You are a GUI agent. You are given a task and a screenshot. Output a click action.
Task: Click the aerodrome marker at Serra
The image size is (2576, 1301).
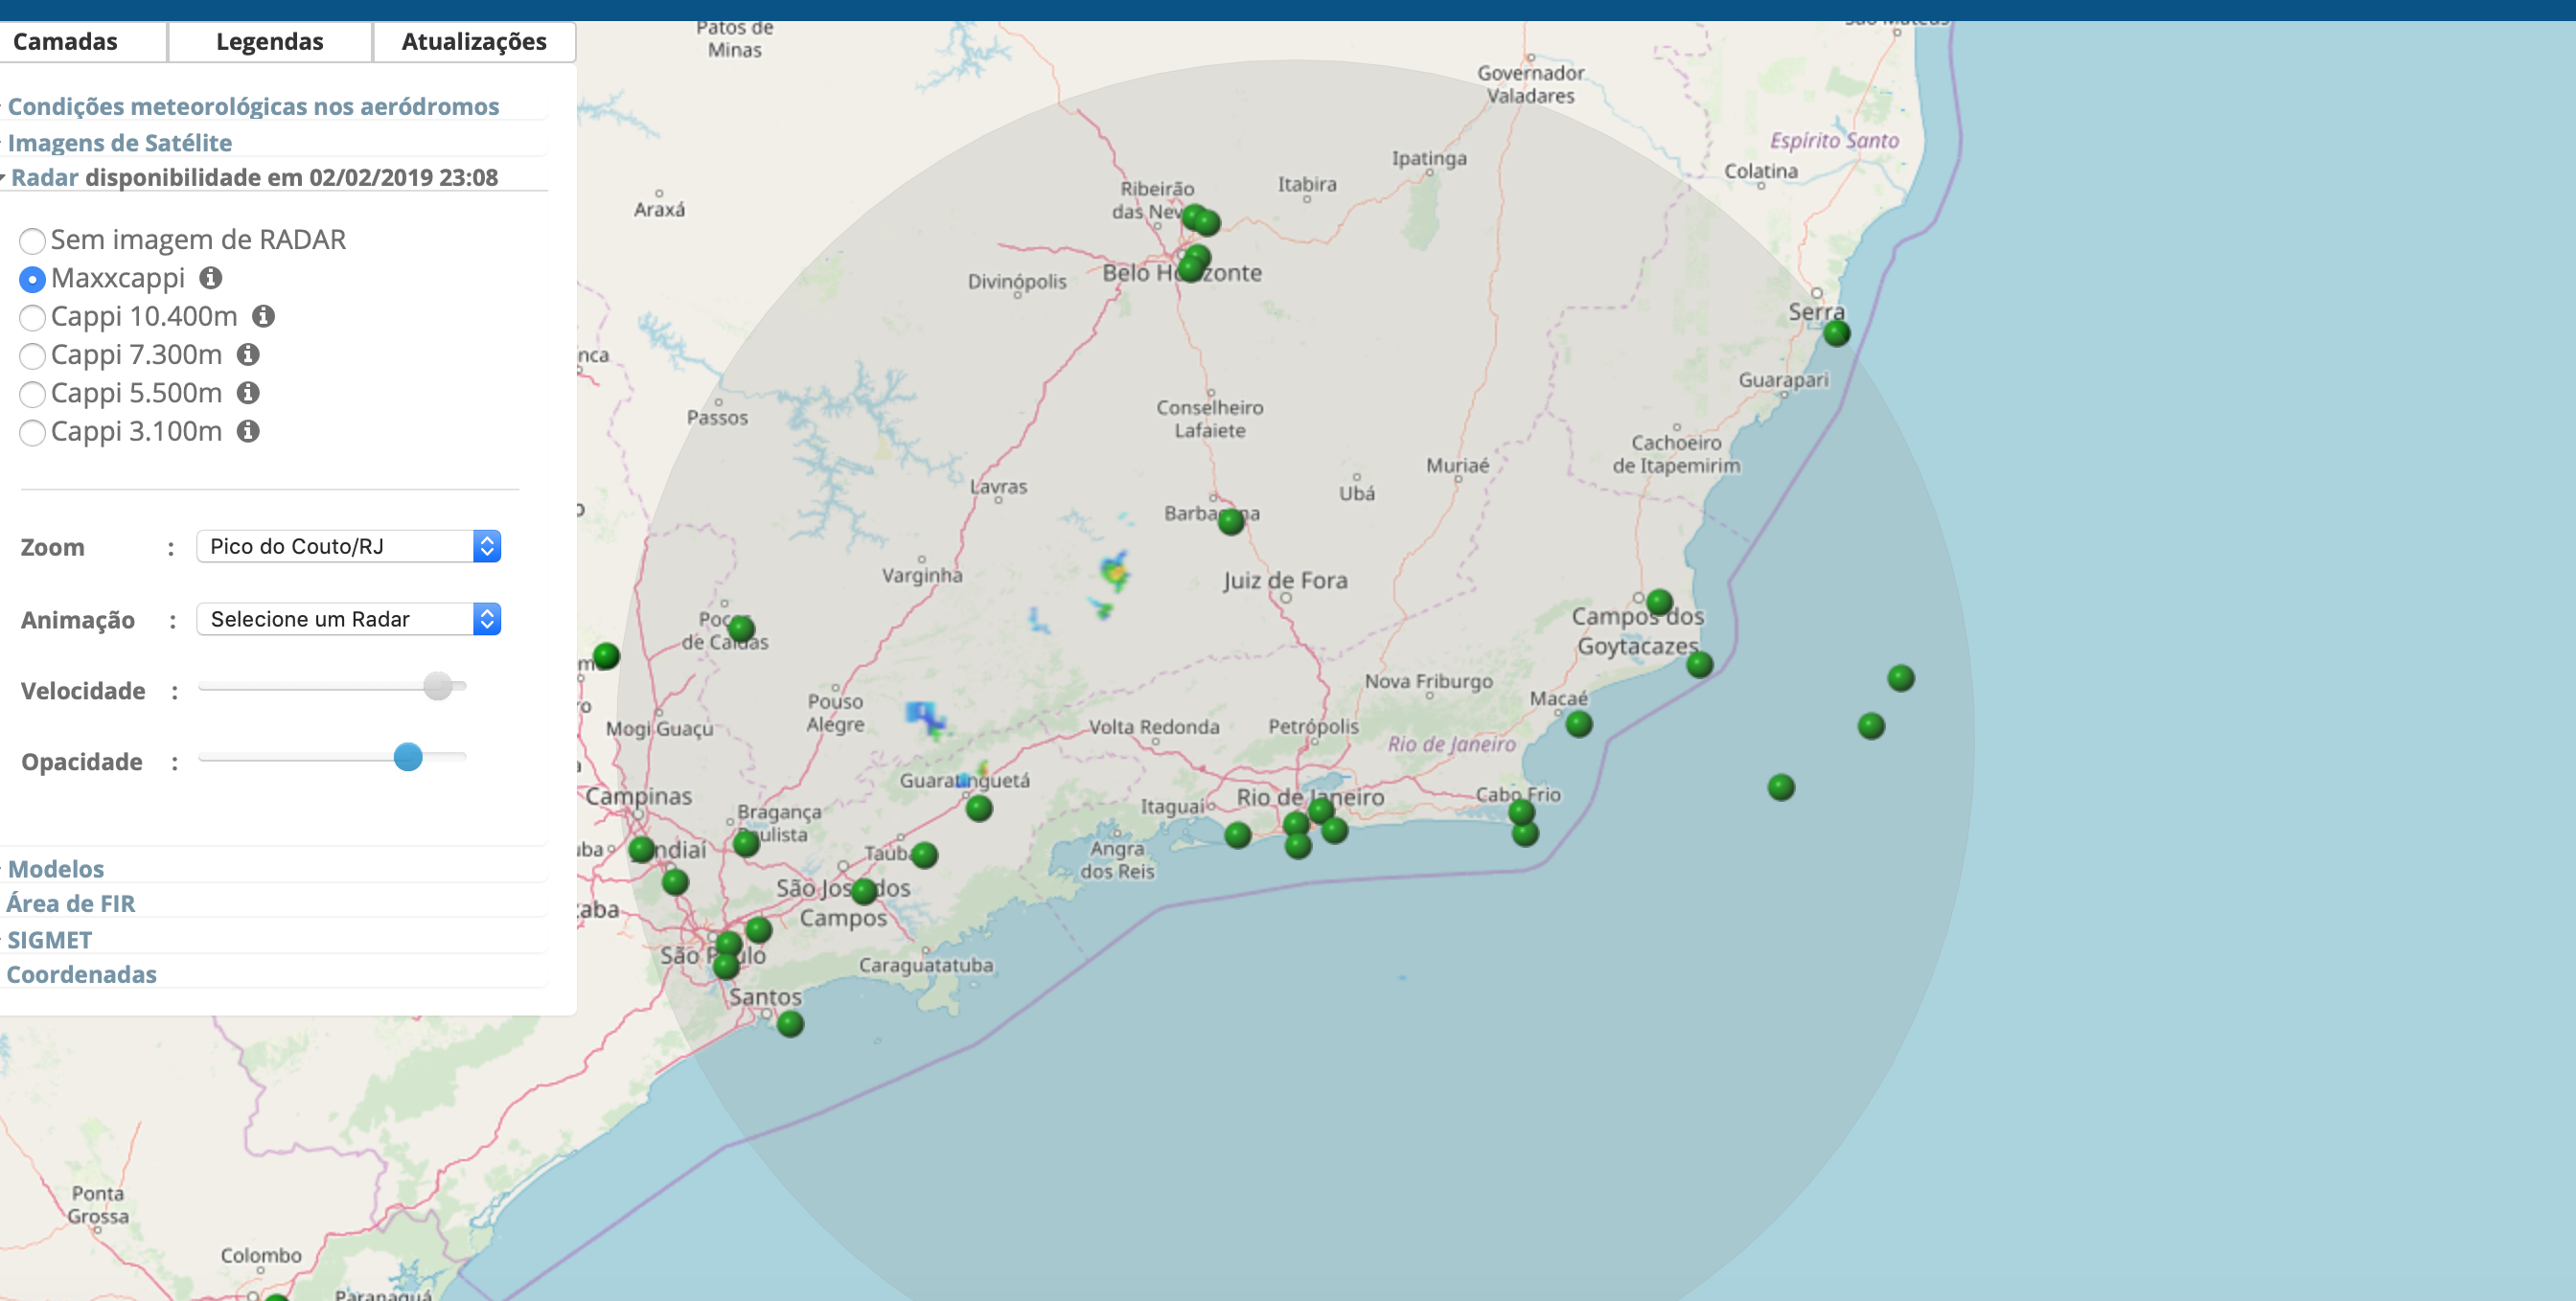click(x=1836, y=333)
